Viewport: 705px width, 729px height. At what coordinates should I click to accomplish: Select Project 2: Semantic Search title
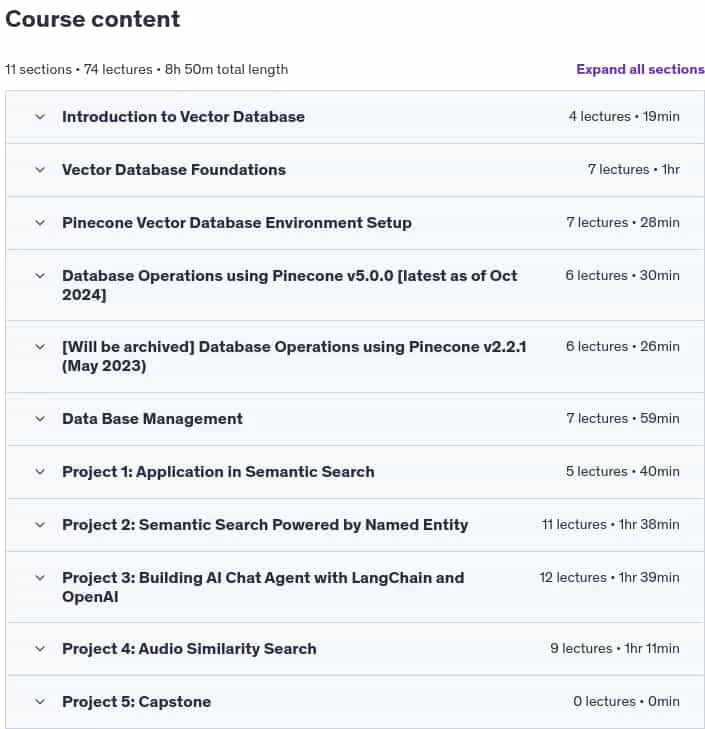click(x=265, y=525)
